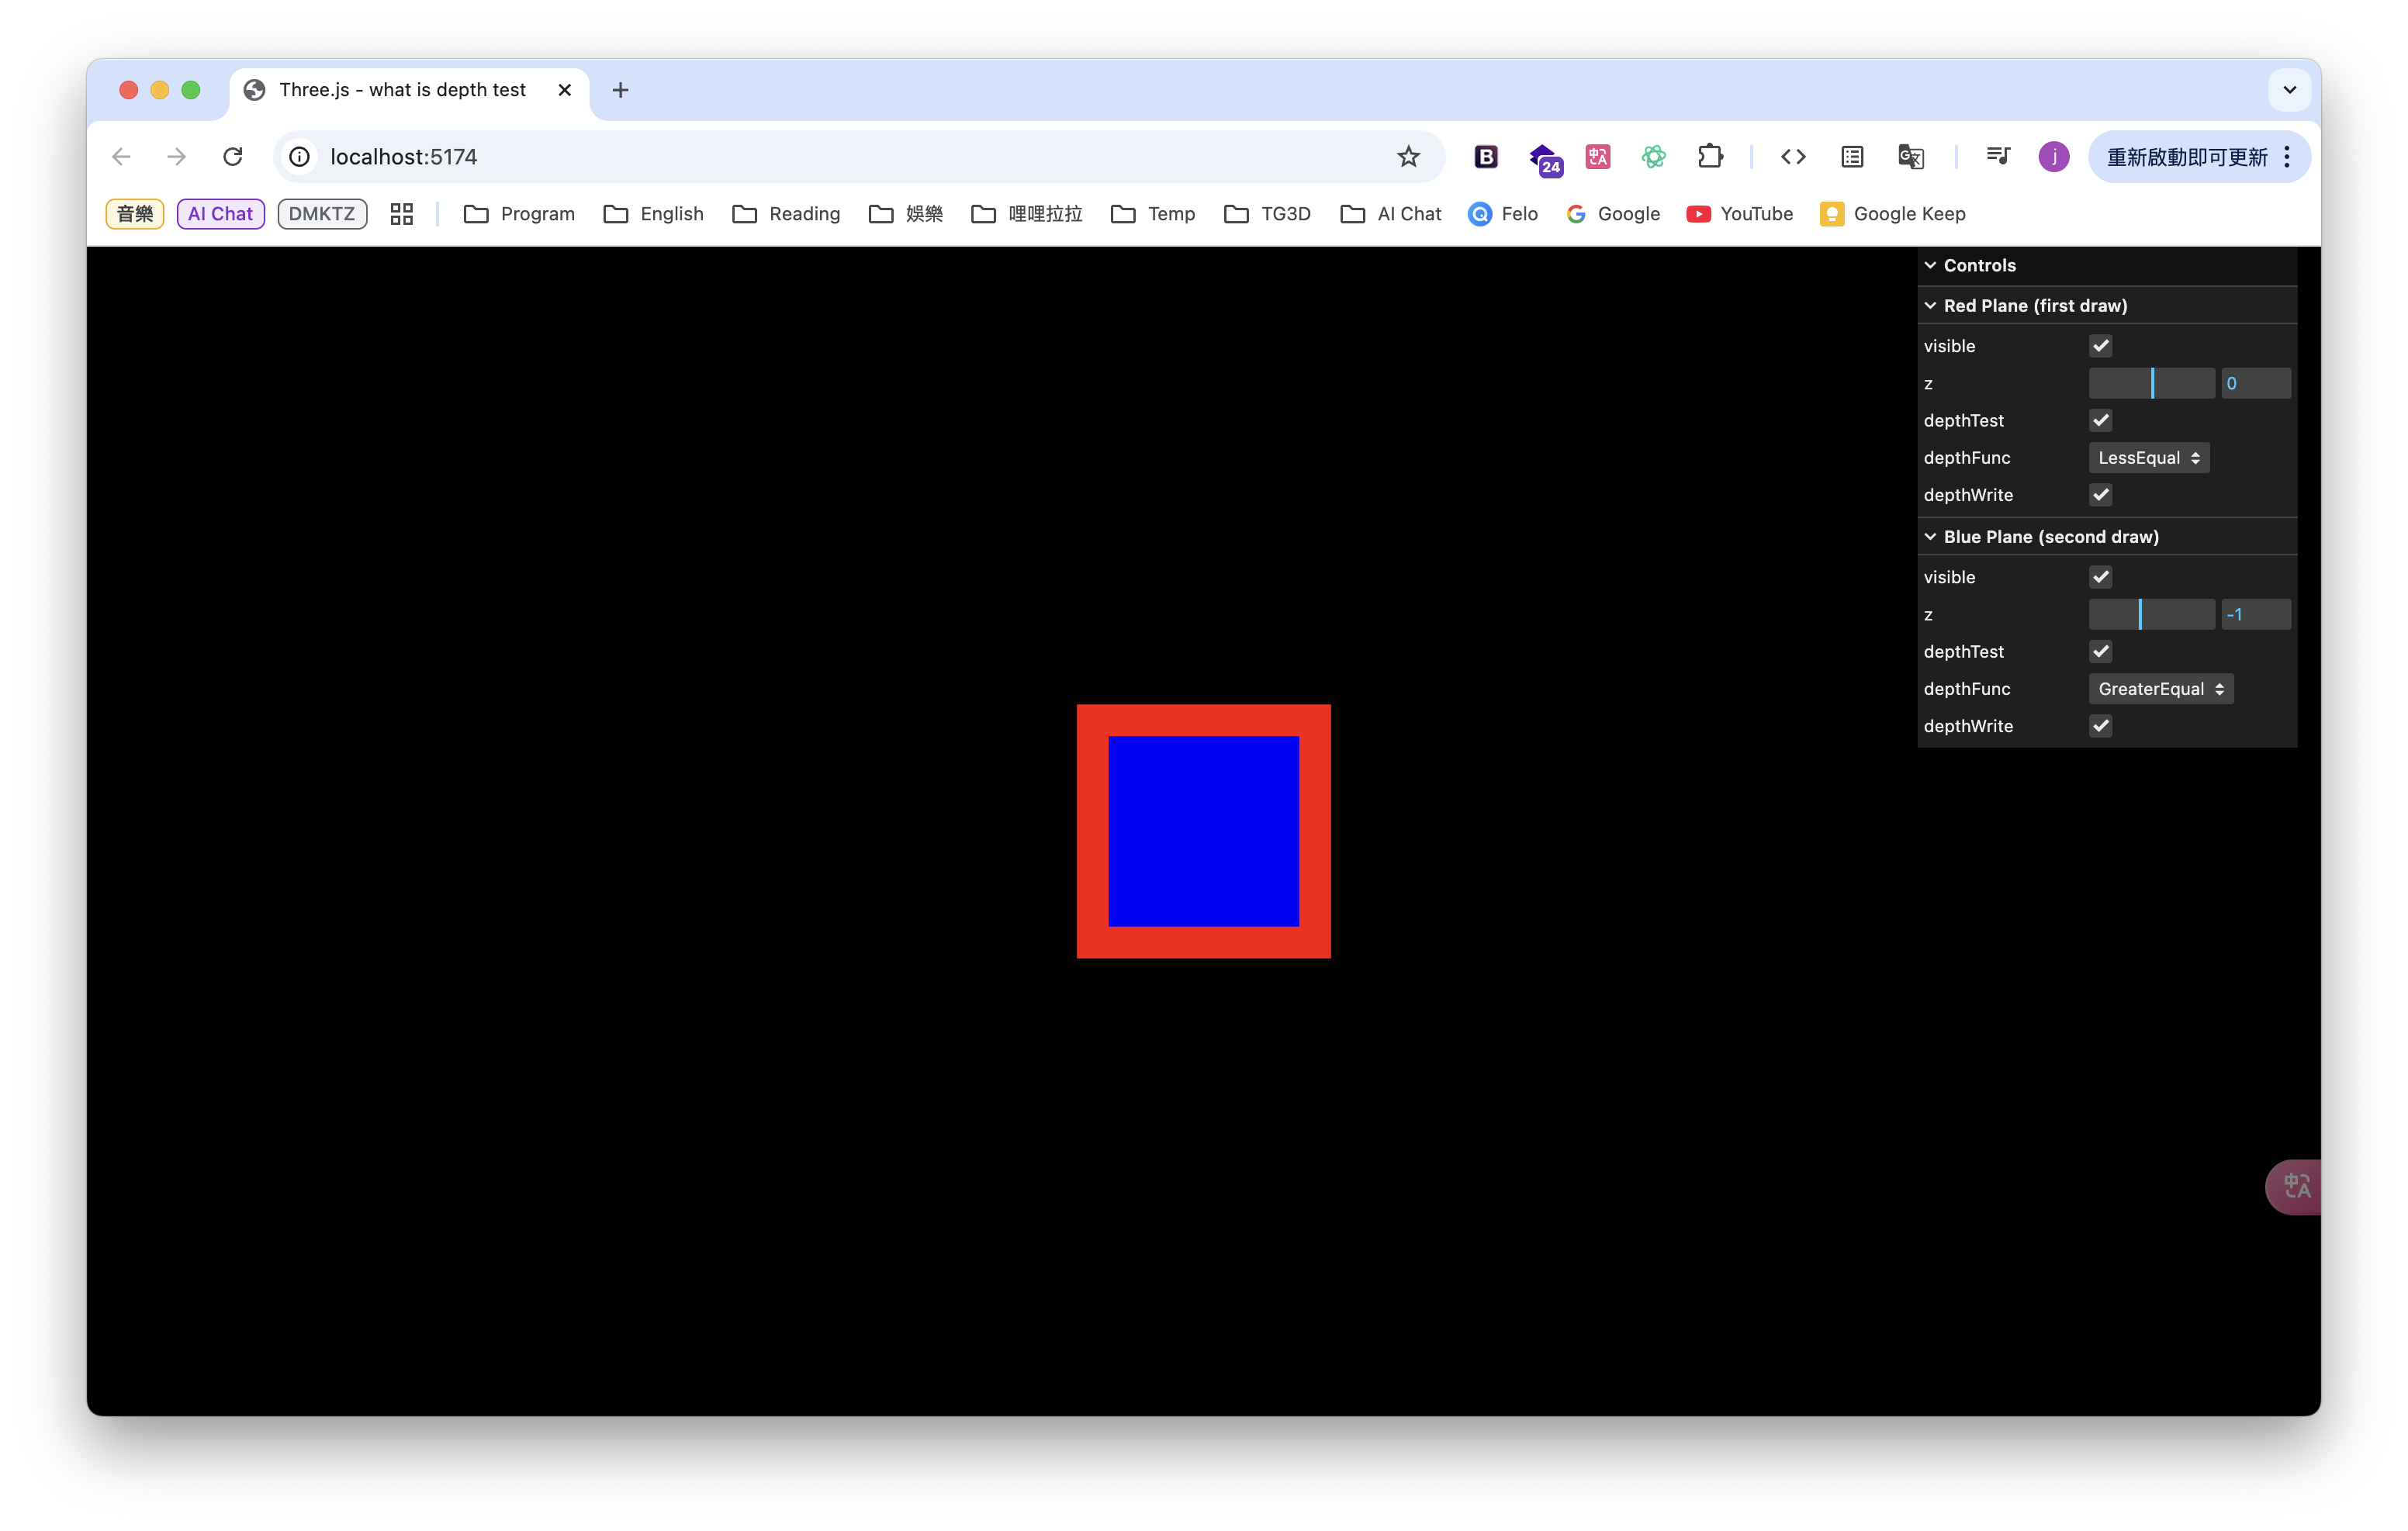The height and width of the screenshot is (1531, 2408).
Task: Focus the Blue Plane z value field
Action: tap(2256, 614)
